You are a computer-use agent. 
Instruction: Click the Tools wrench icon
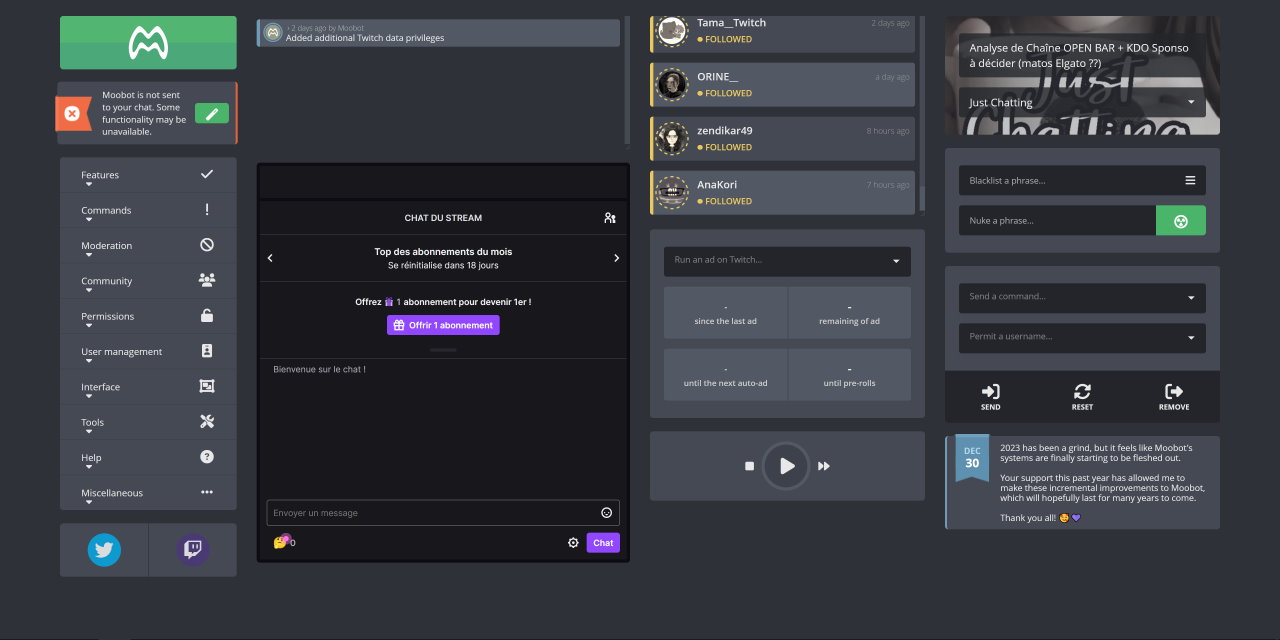click(207, 421)
